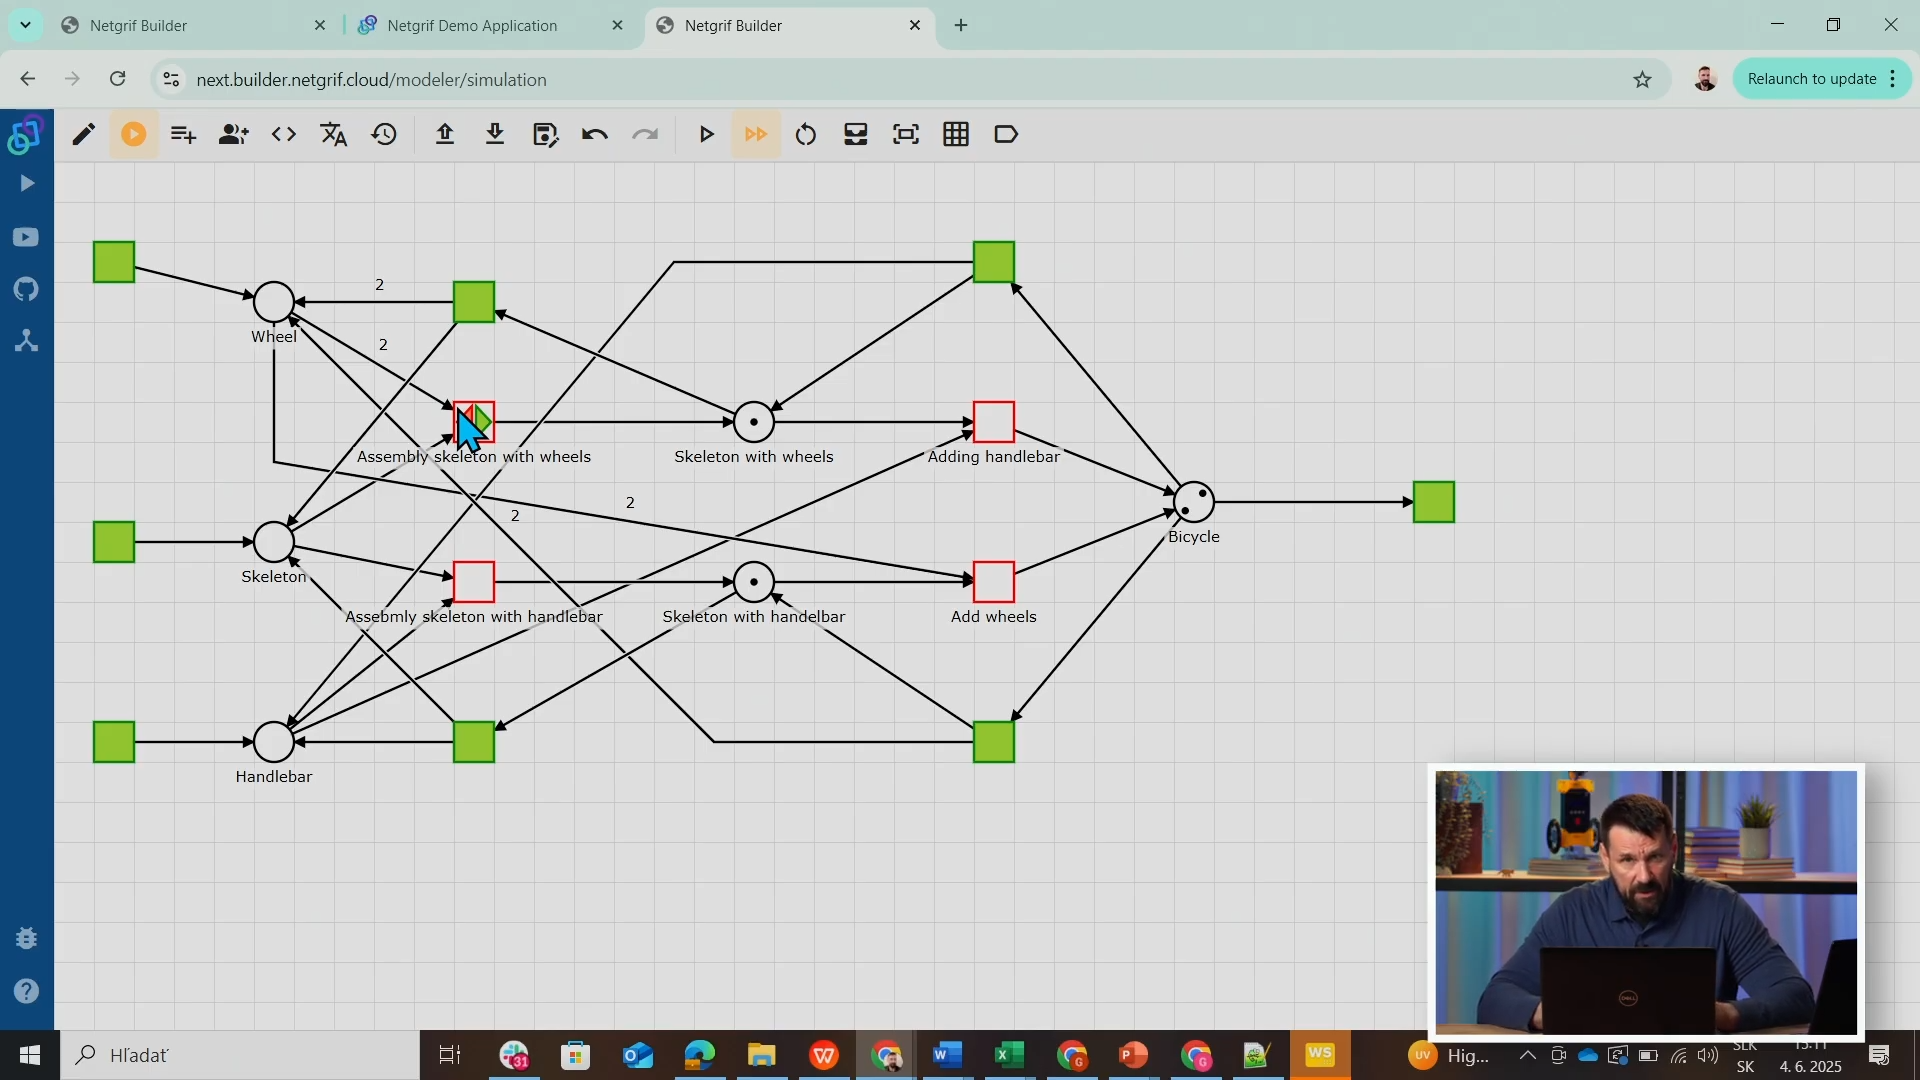Image resolution: width=1920 pixels, height=1080 pixels.
Task: Open the browser tab search dropdown
Action: pyautogui.click(x=25, y=25)
